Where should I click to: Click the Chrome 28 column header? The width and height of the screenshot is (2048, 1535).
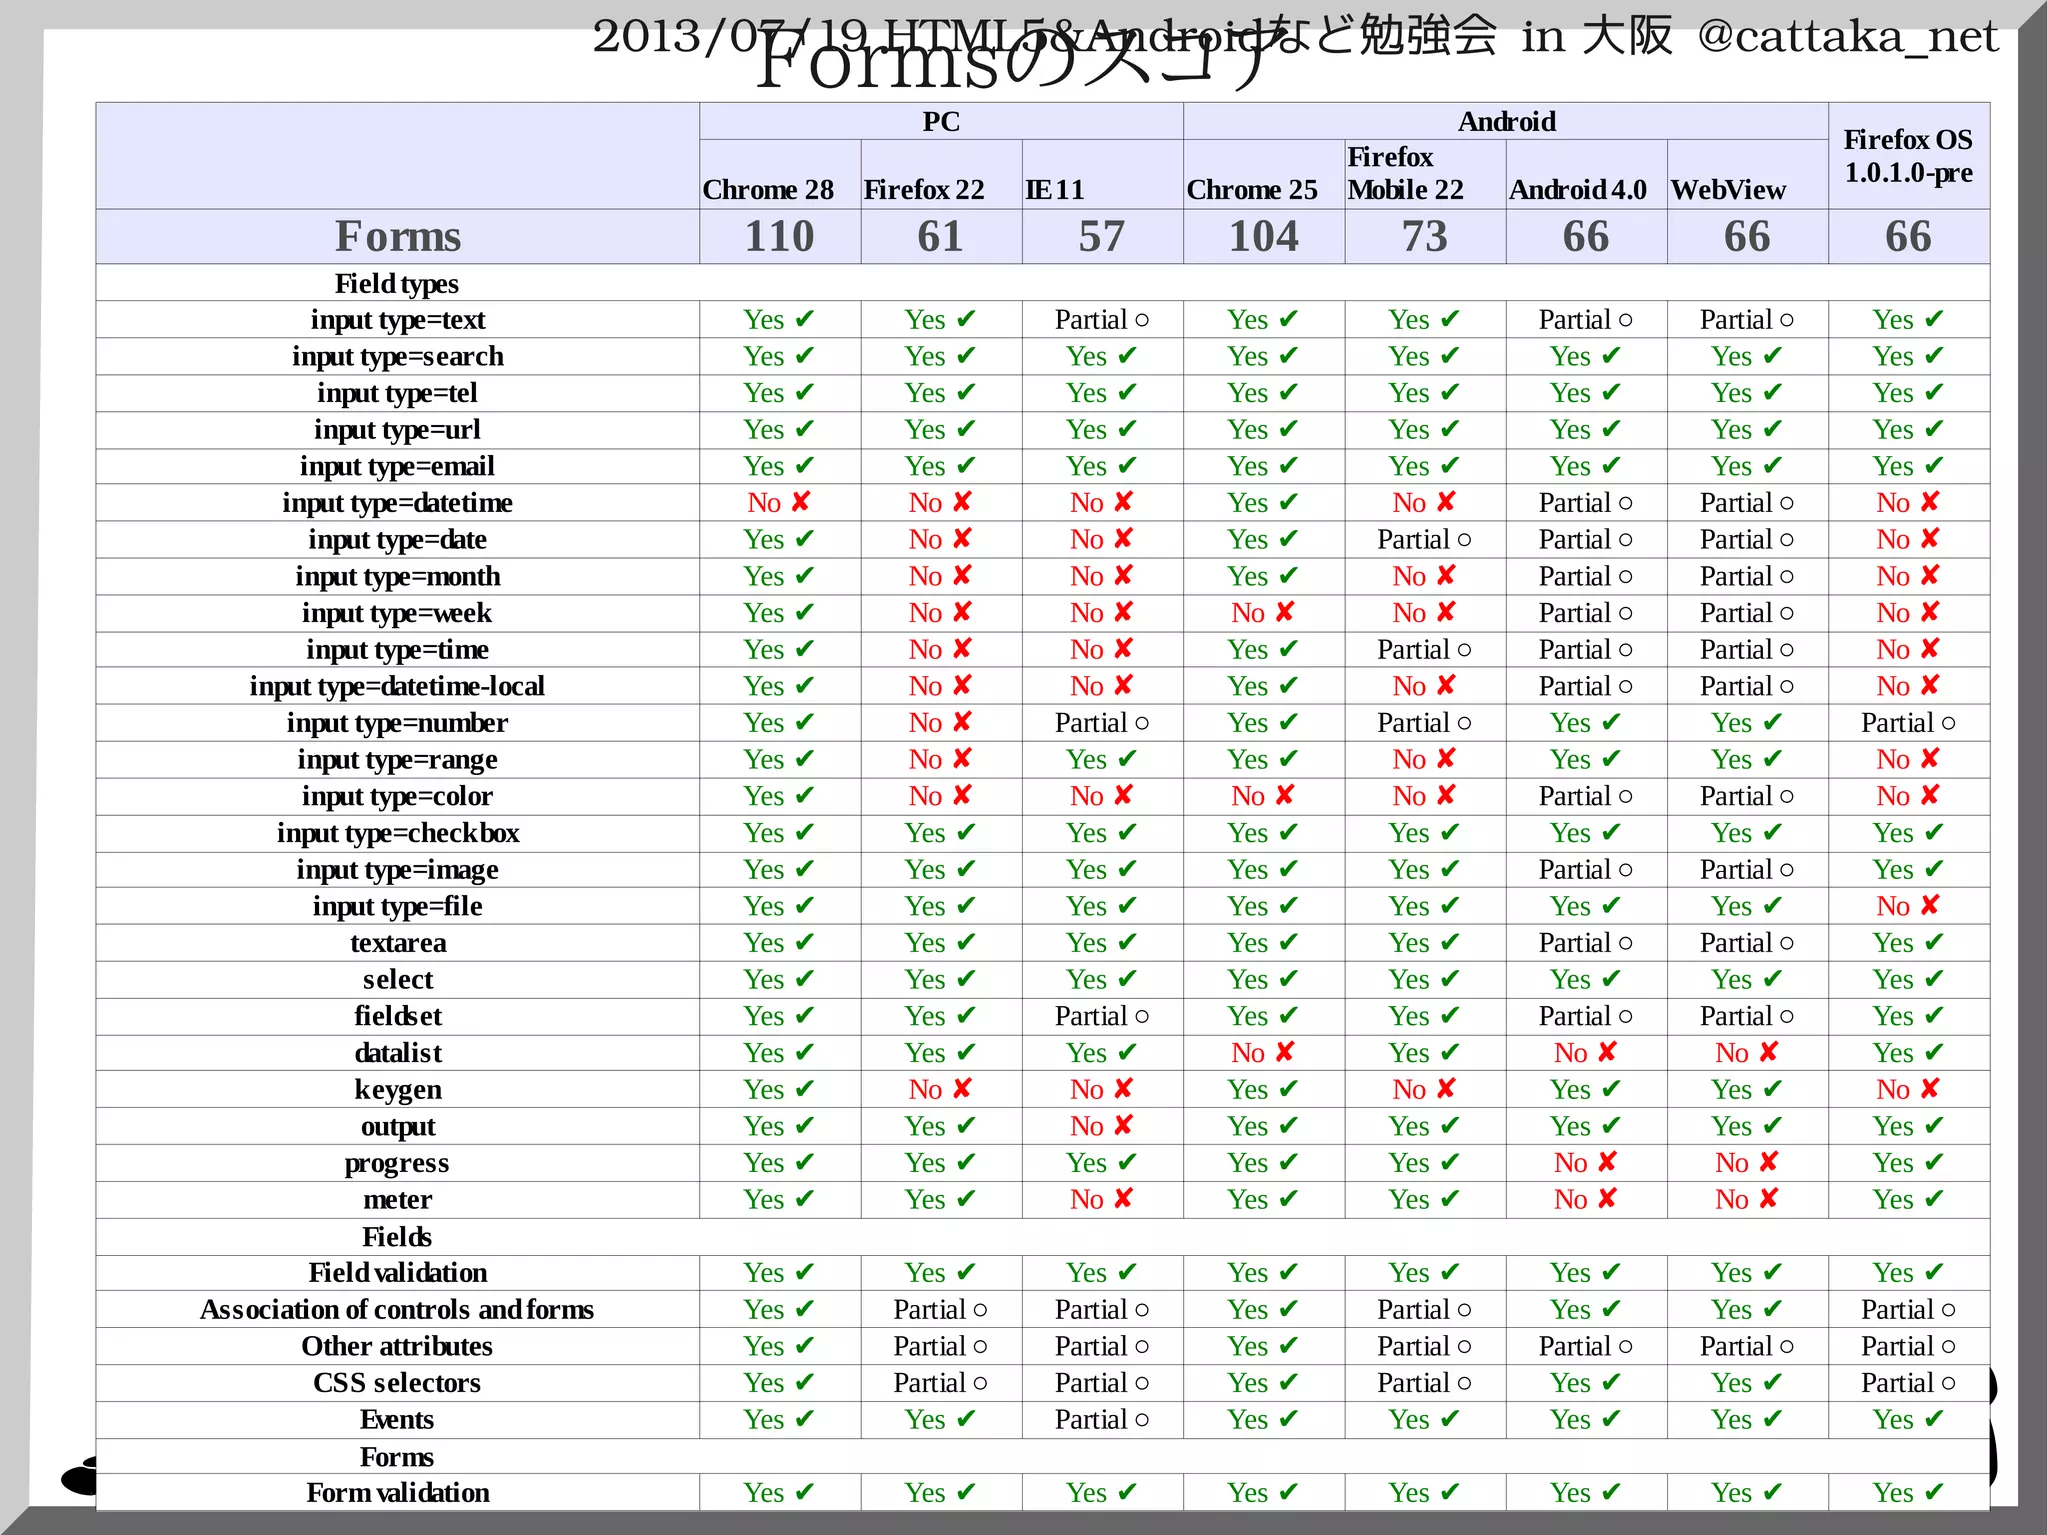768,189
